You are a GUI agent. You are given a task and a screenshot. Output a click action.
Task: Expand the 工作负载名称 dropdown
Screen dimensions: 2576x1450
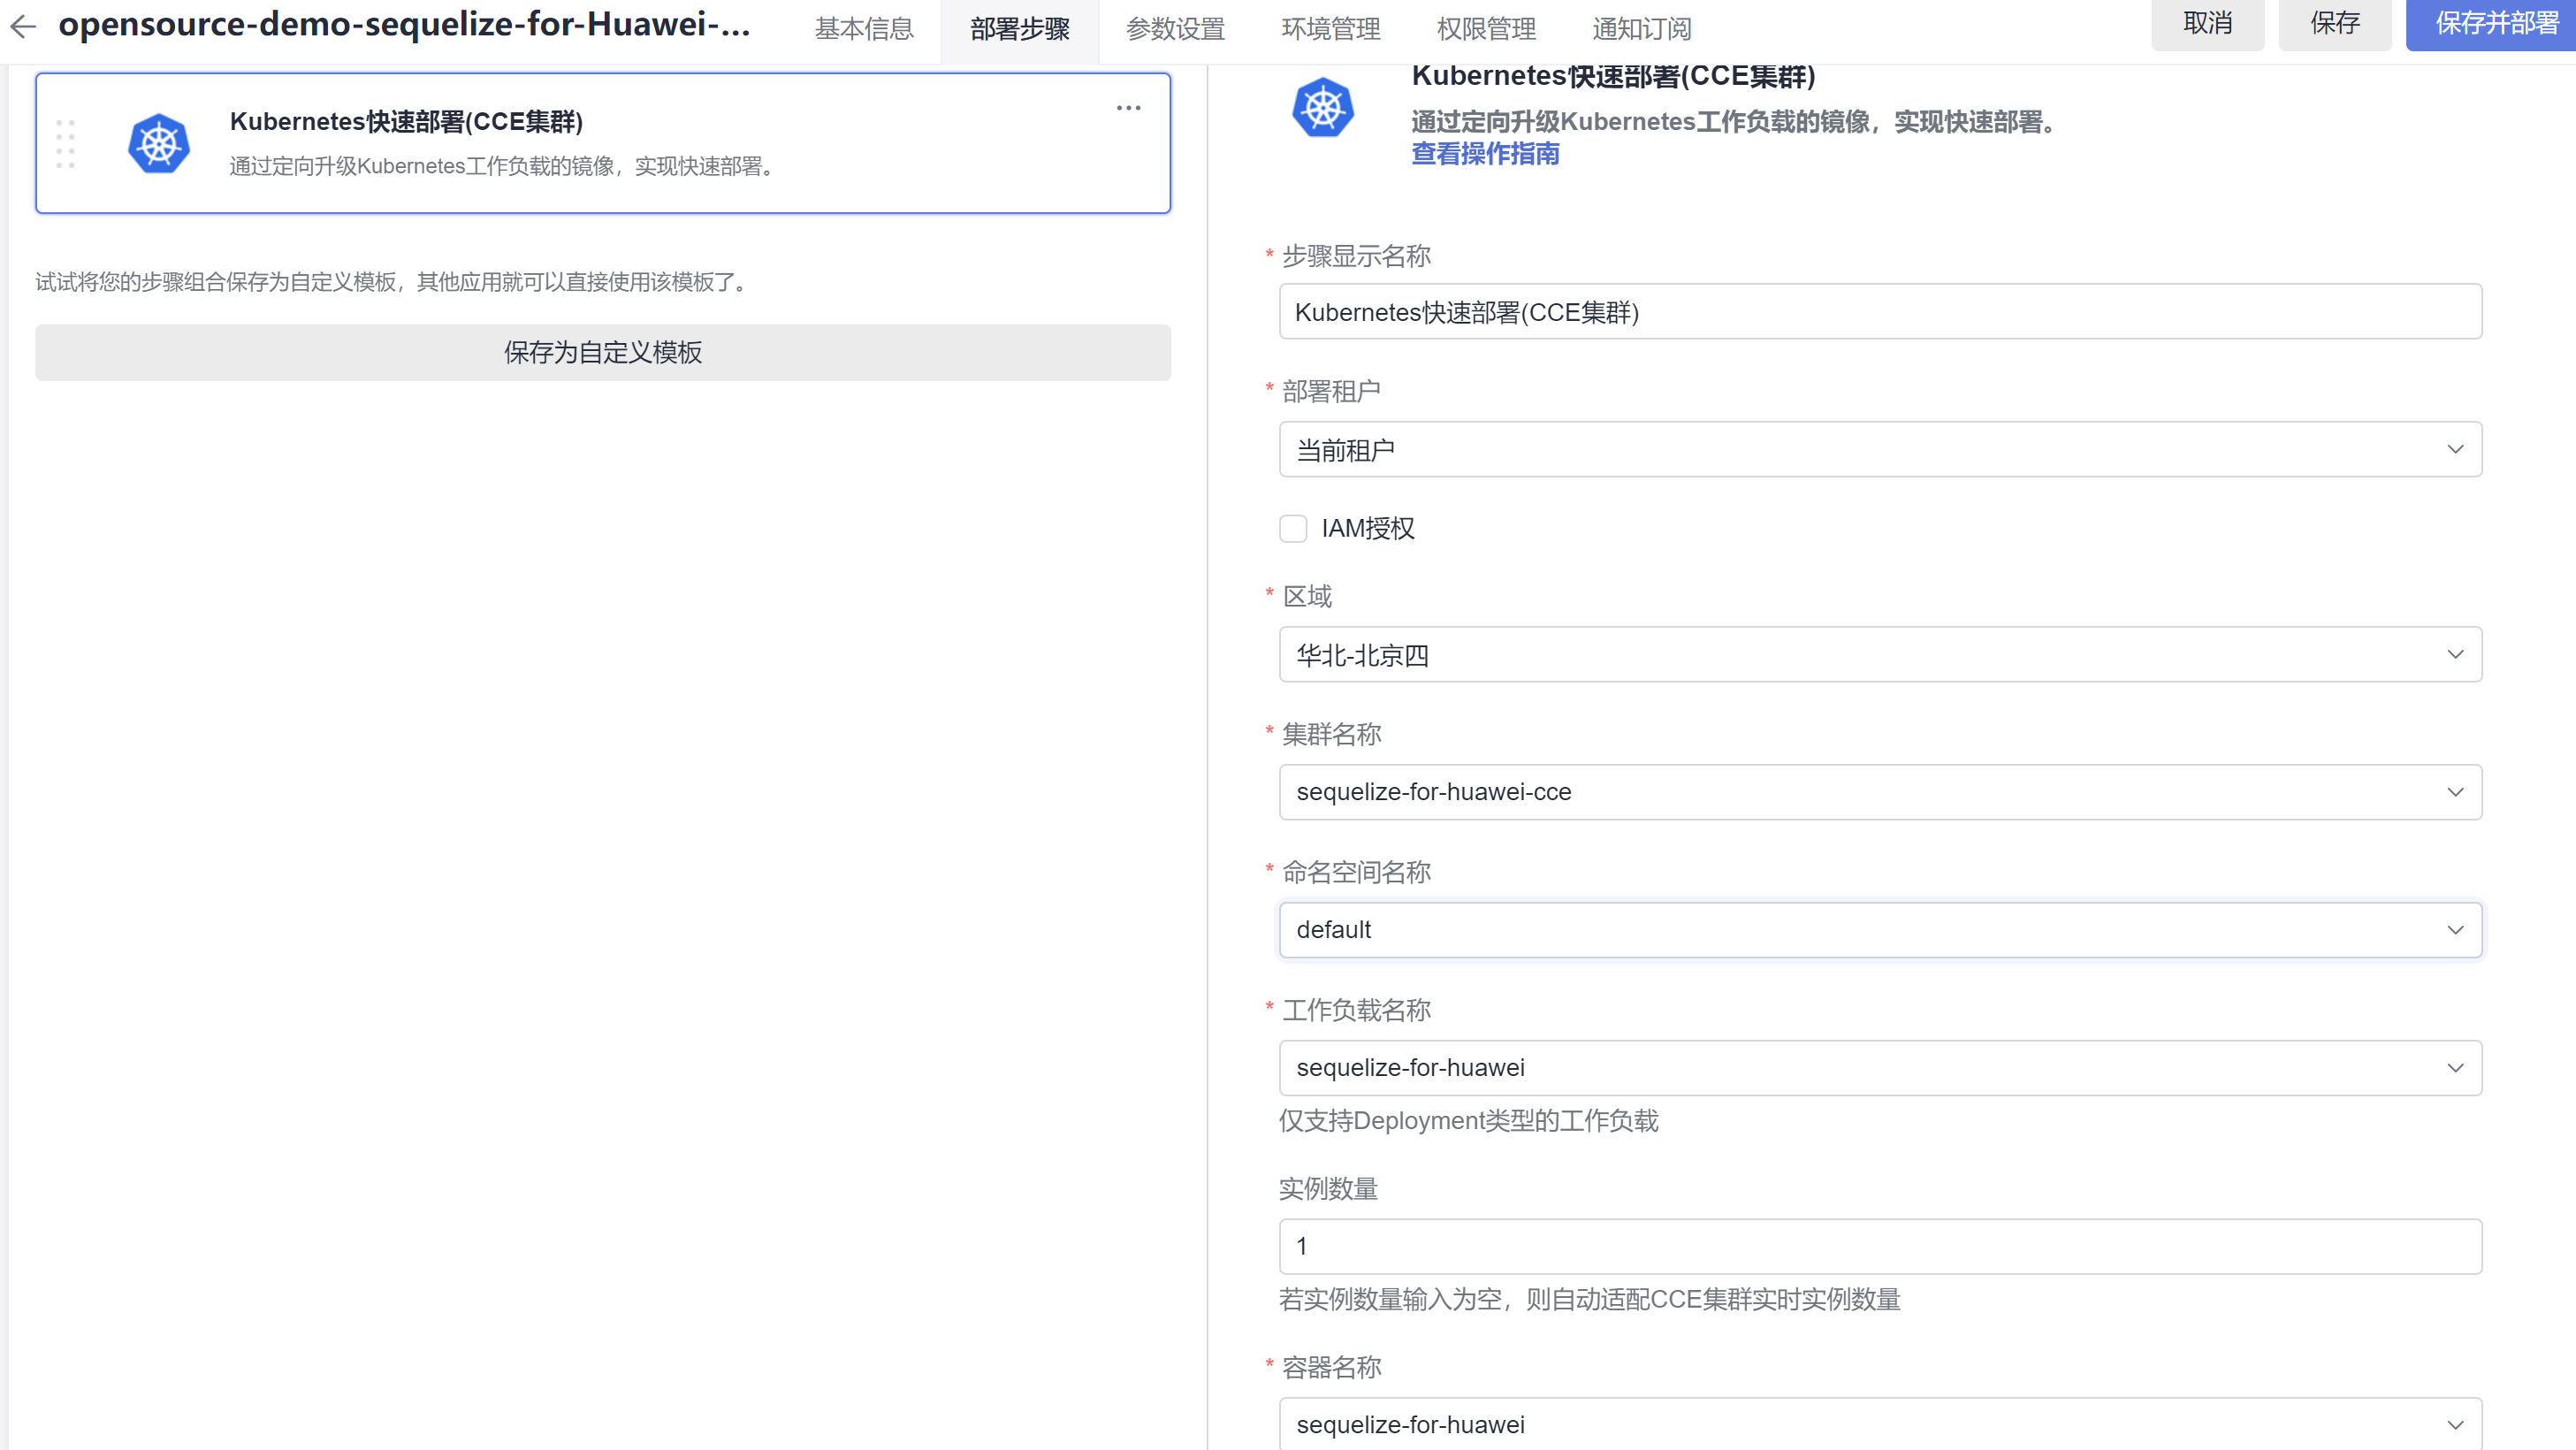(1879, 1067)
